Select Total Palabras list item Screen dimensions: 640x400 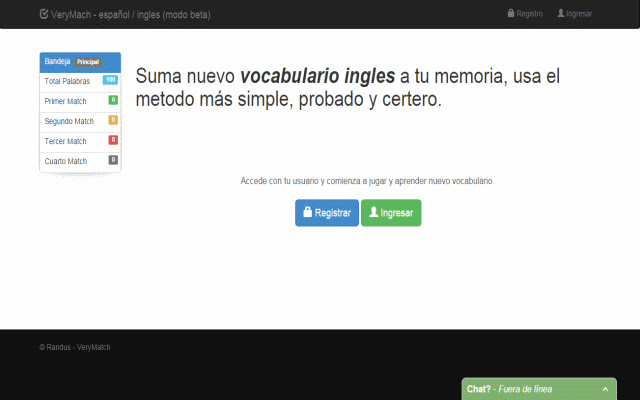(x=80, y=82)
